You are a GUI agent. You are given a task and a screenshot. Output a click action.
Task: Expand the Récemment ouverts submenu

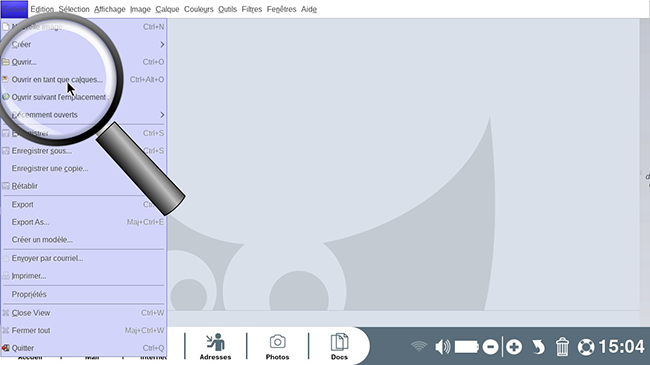coord(84,115)
